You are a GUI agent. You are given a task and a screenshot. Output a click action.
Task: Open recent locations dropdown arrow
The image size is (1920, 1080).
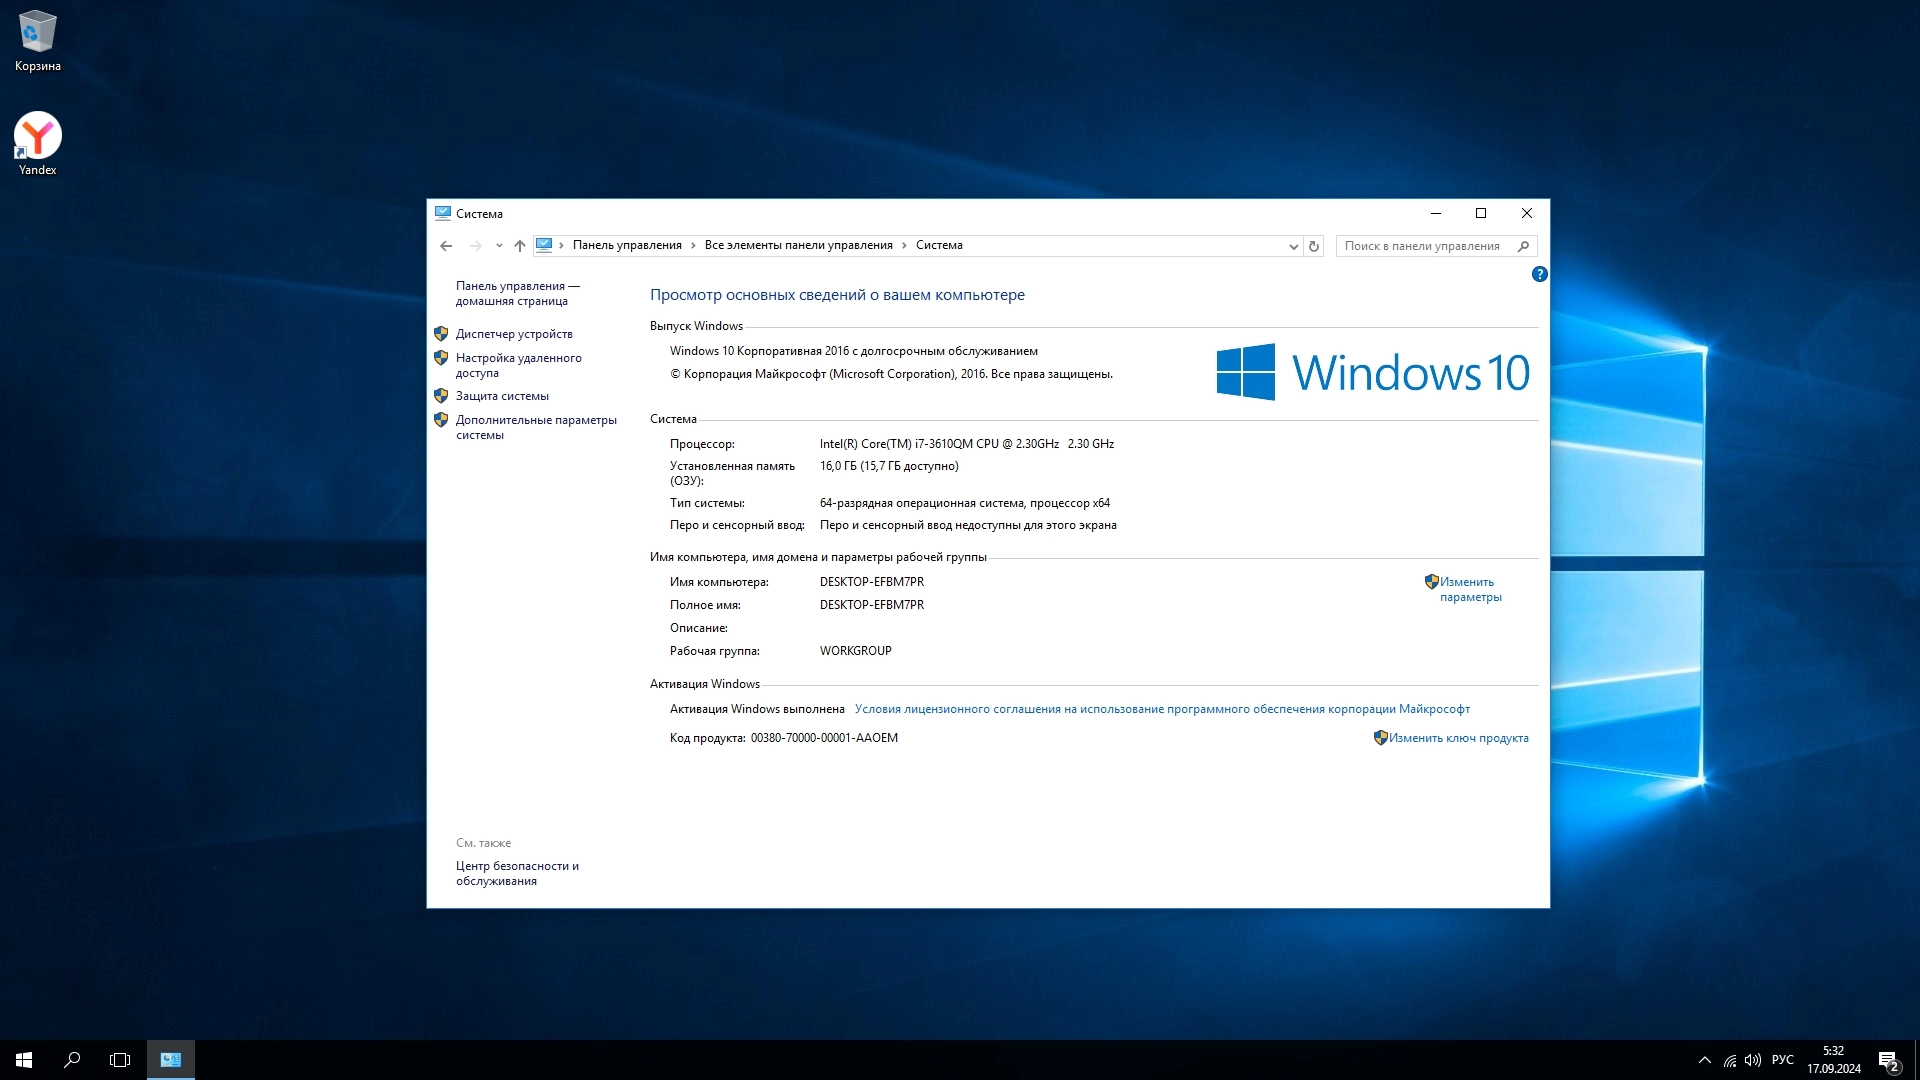pos(499,246)
